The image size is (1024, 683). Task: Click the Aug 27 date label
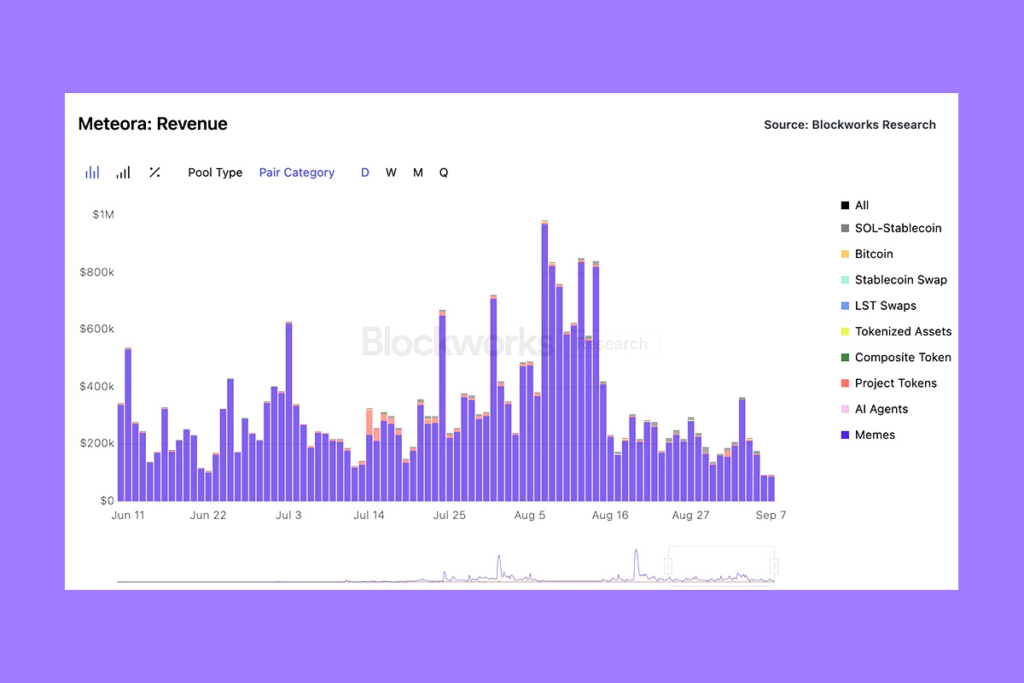(690, 515)
